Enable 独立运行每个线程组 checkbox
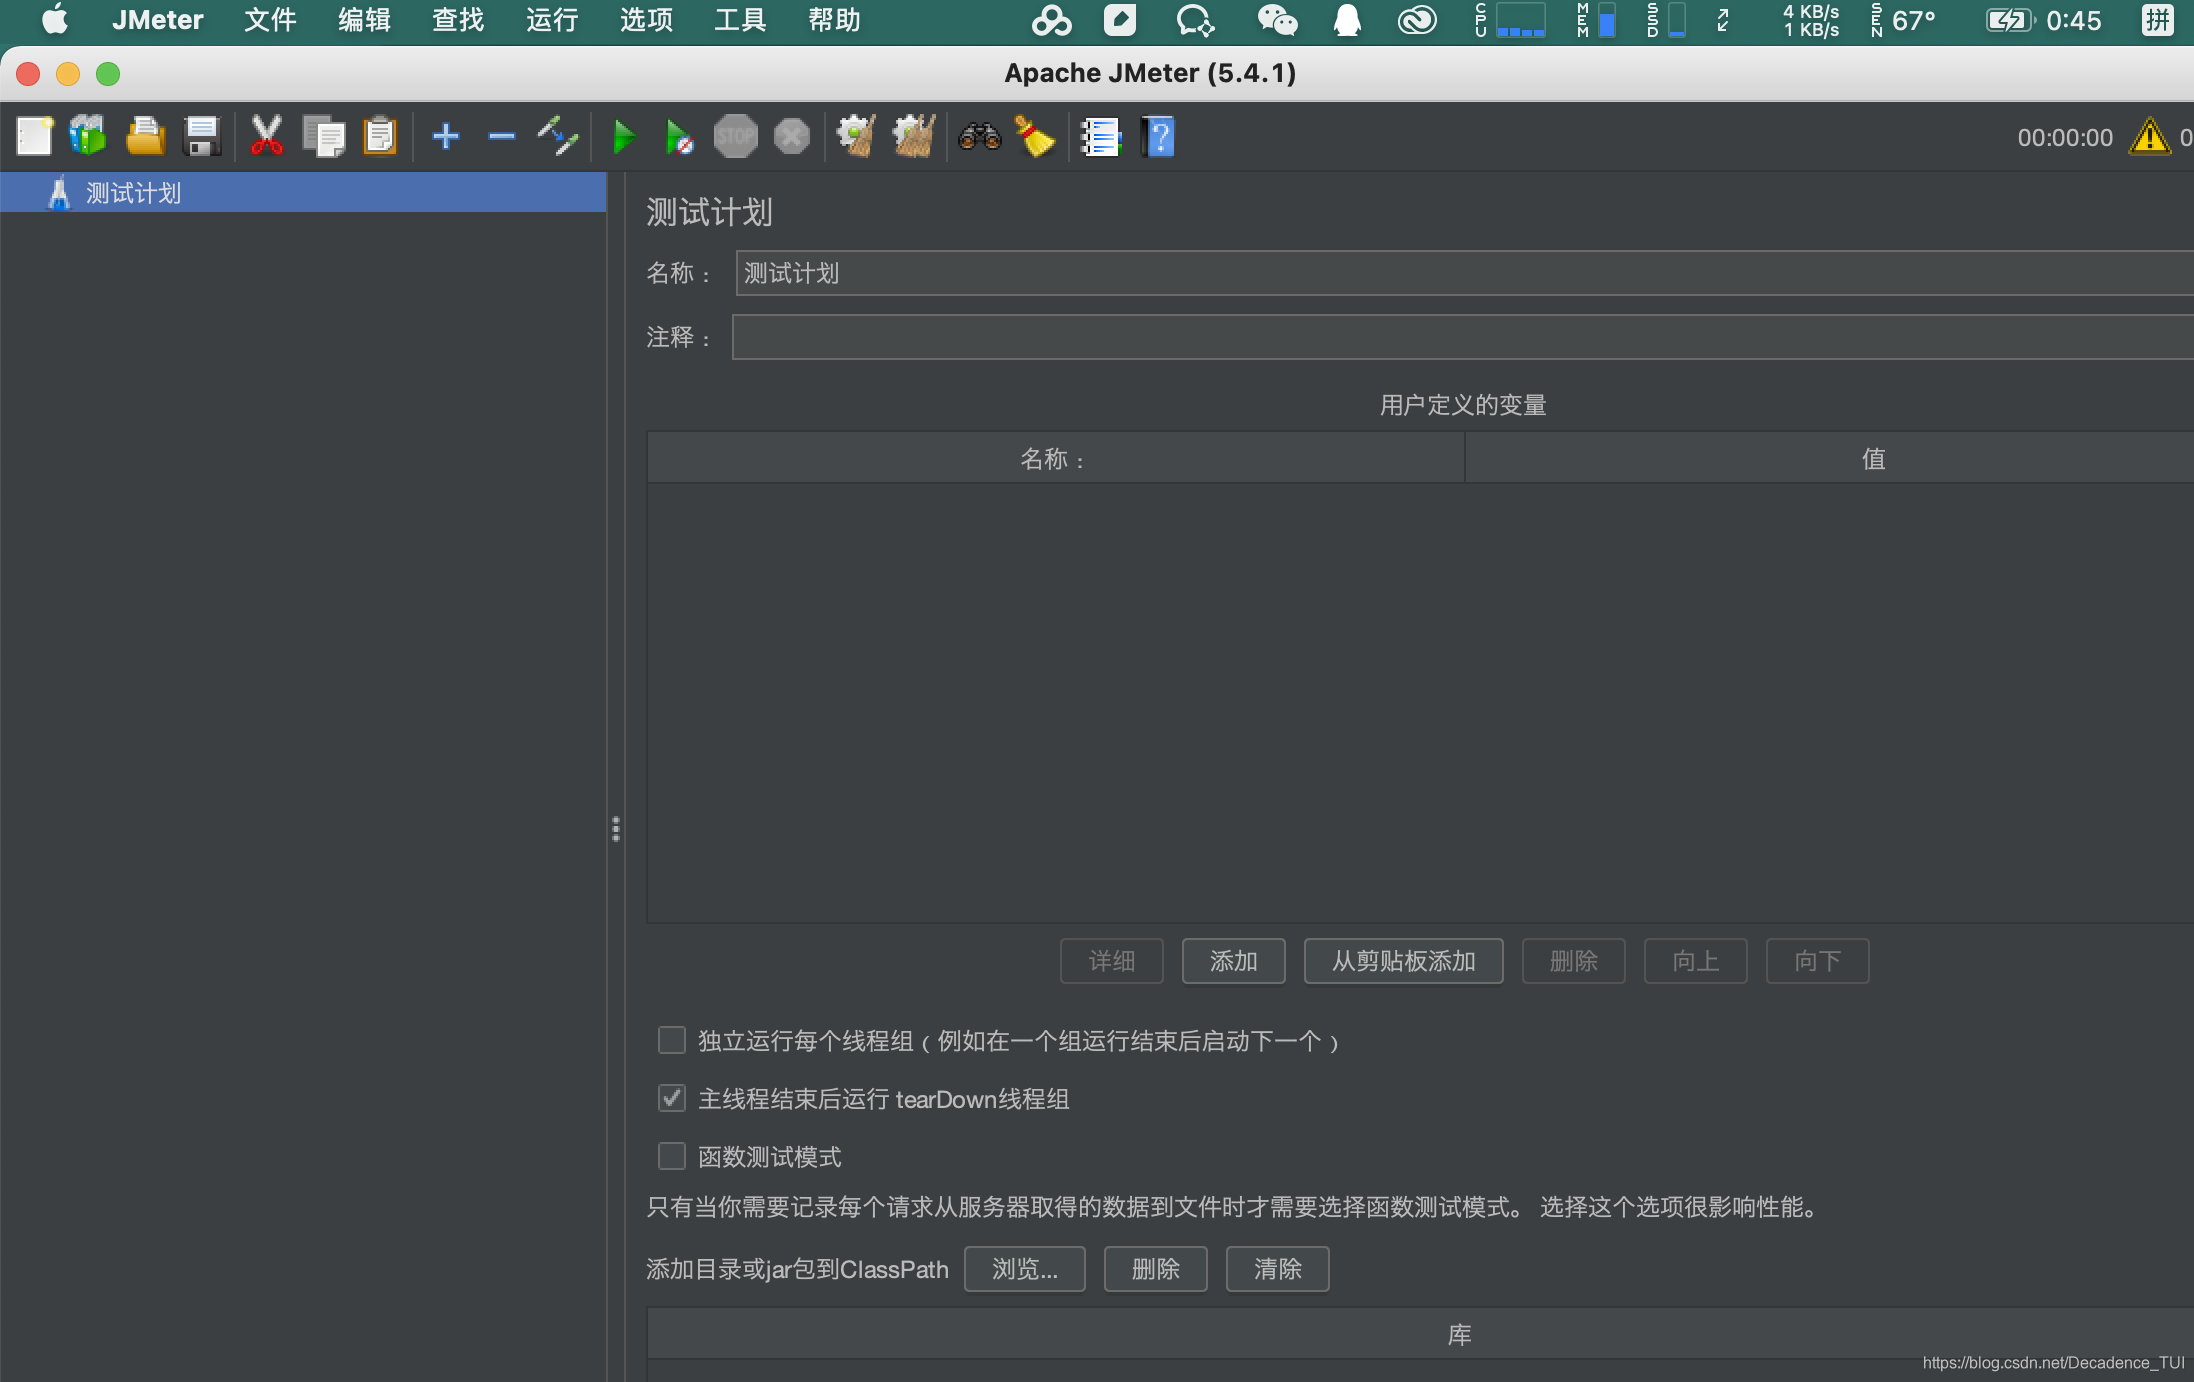This screenshot has height=1382, width=2194. tap(671, 1040)
